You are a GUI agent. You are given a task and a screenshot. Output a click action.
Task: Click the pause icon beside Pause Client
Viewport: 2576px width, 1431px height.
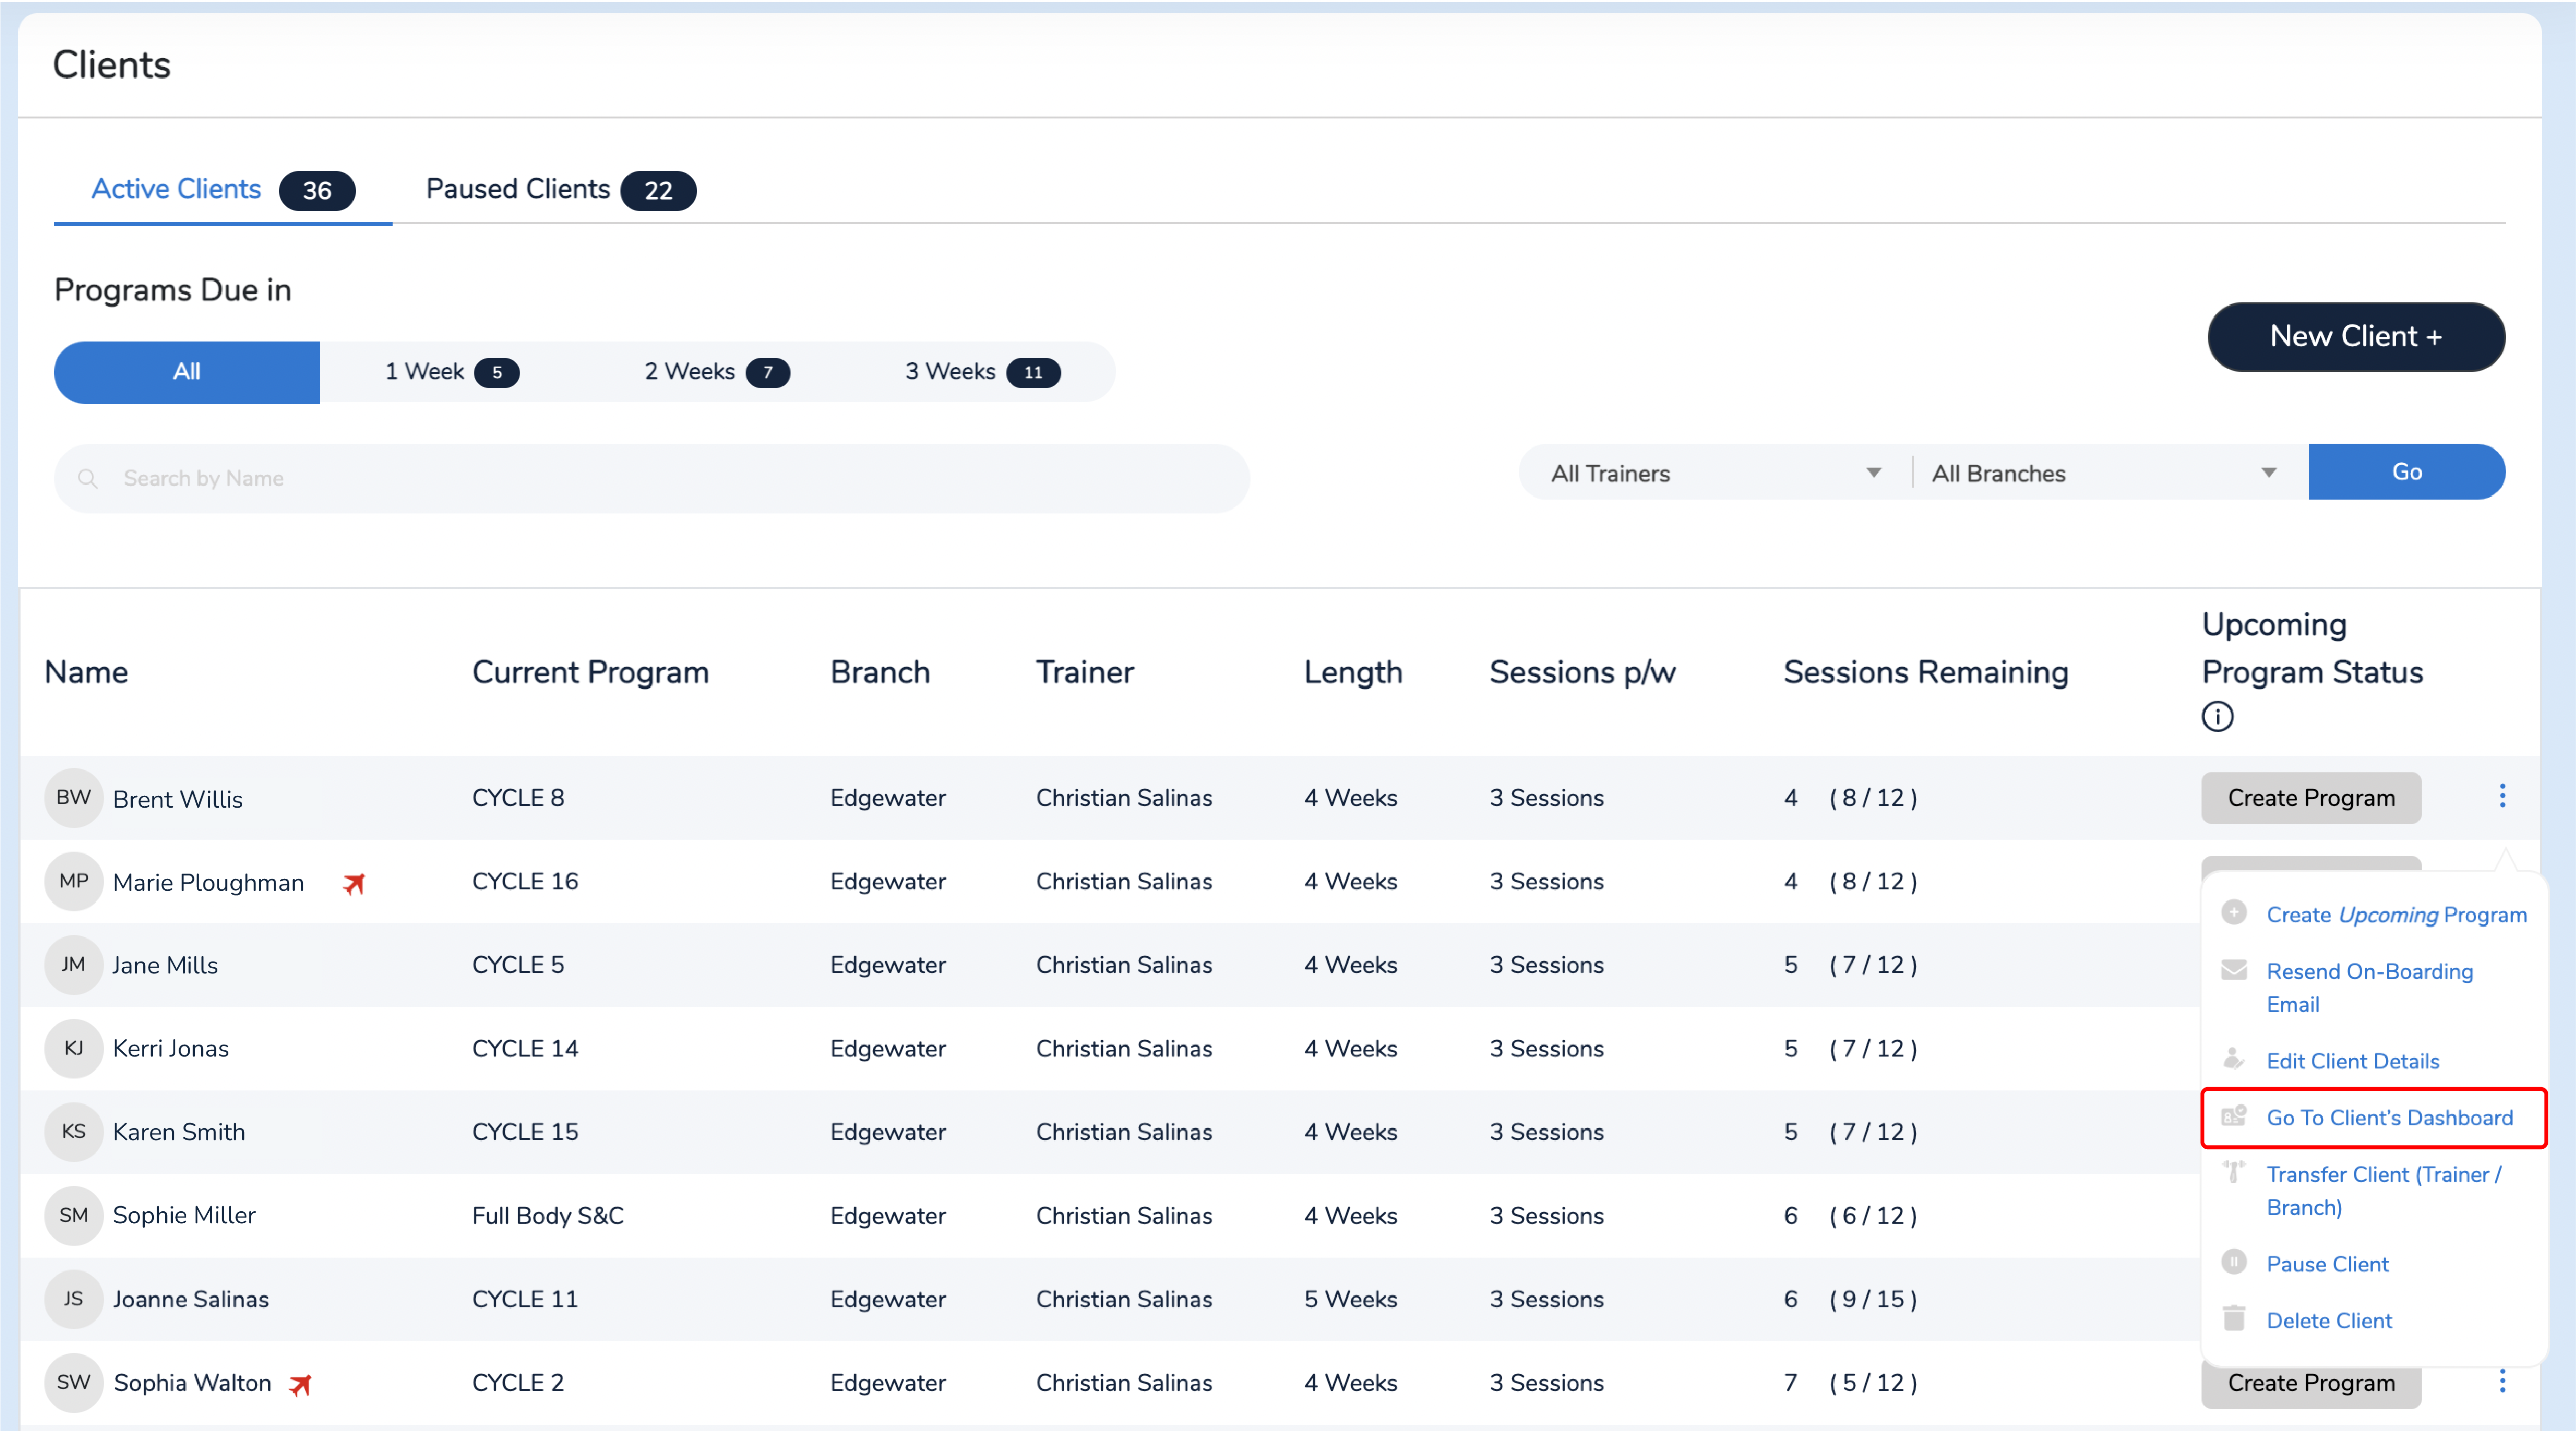(2234, 1262)
